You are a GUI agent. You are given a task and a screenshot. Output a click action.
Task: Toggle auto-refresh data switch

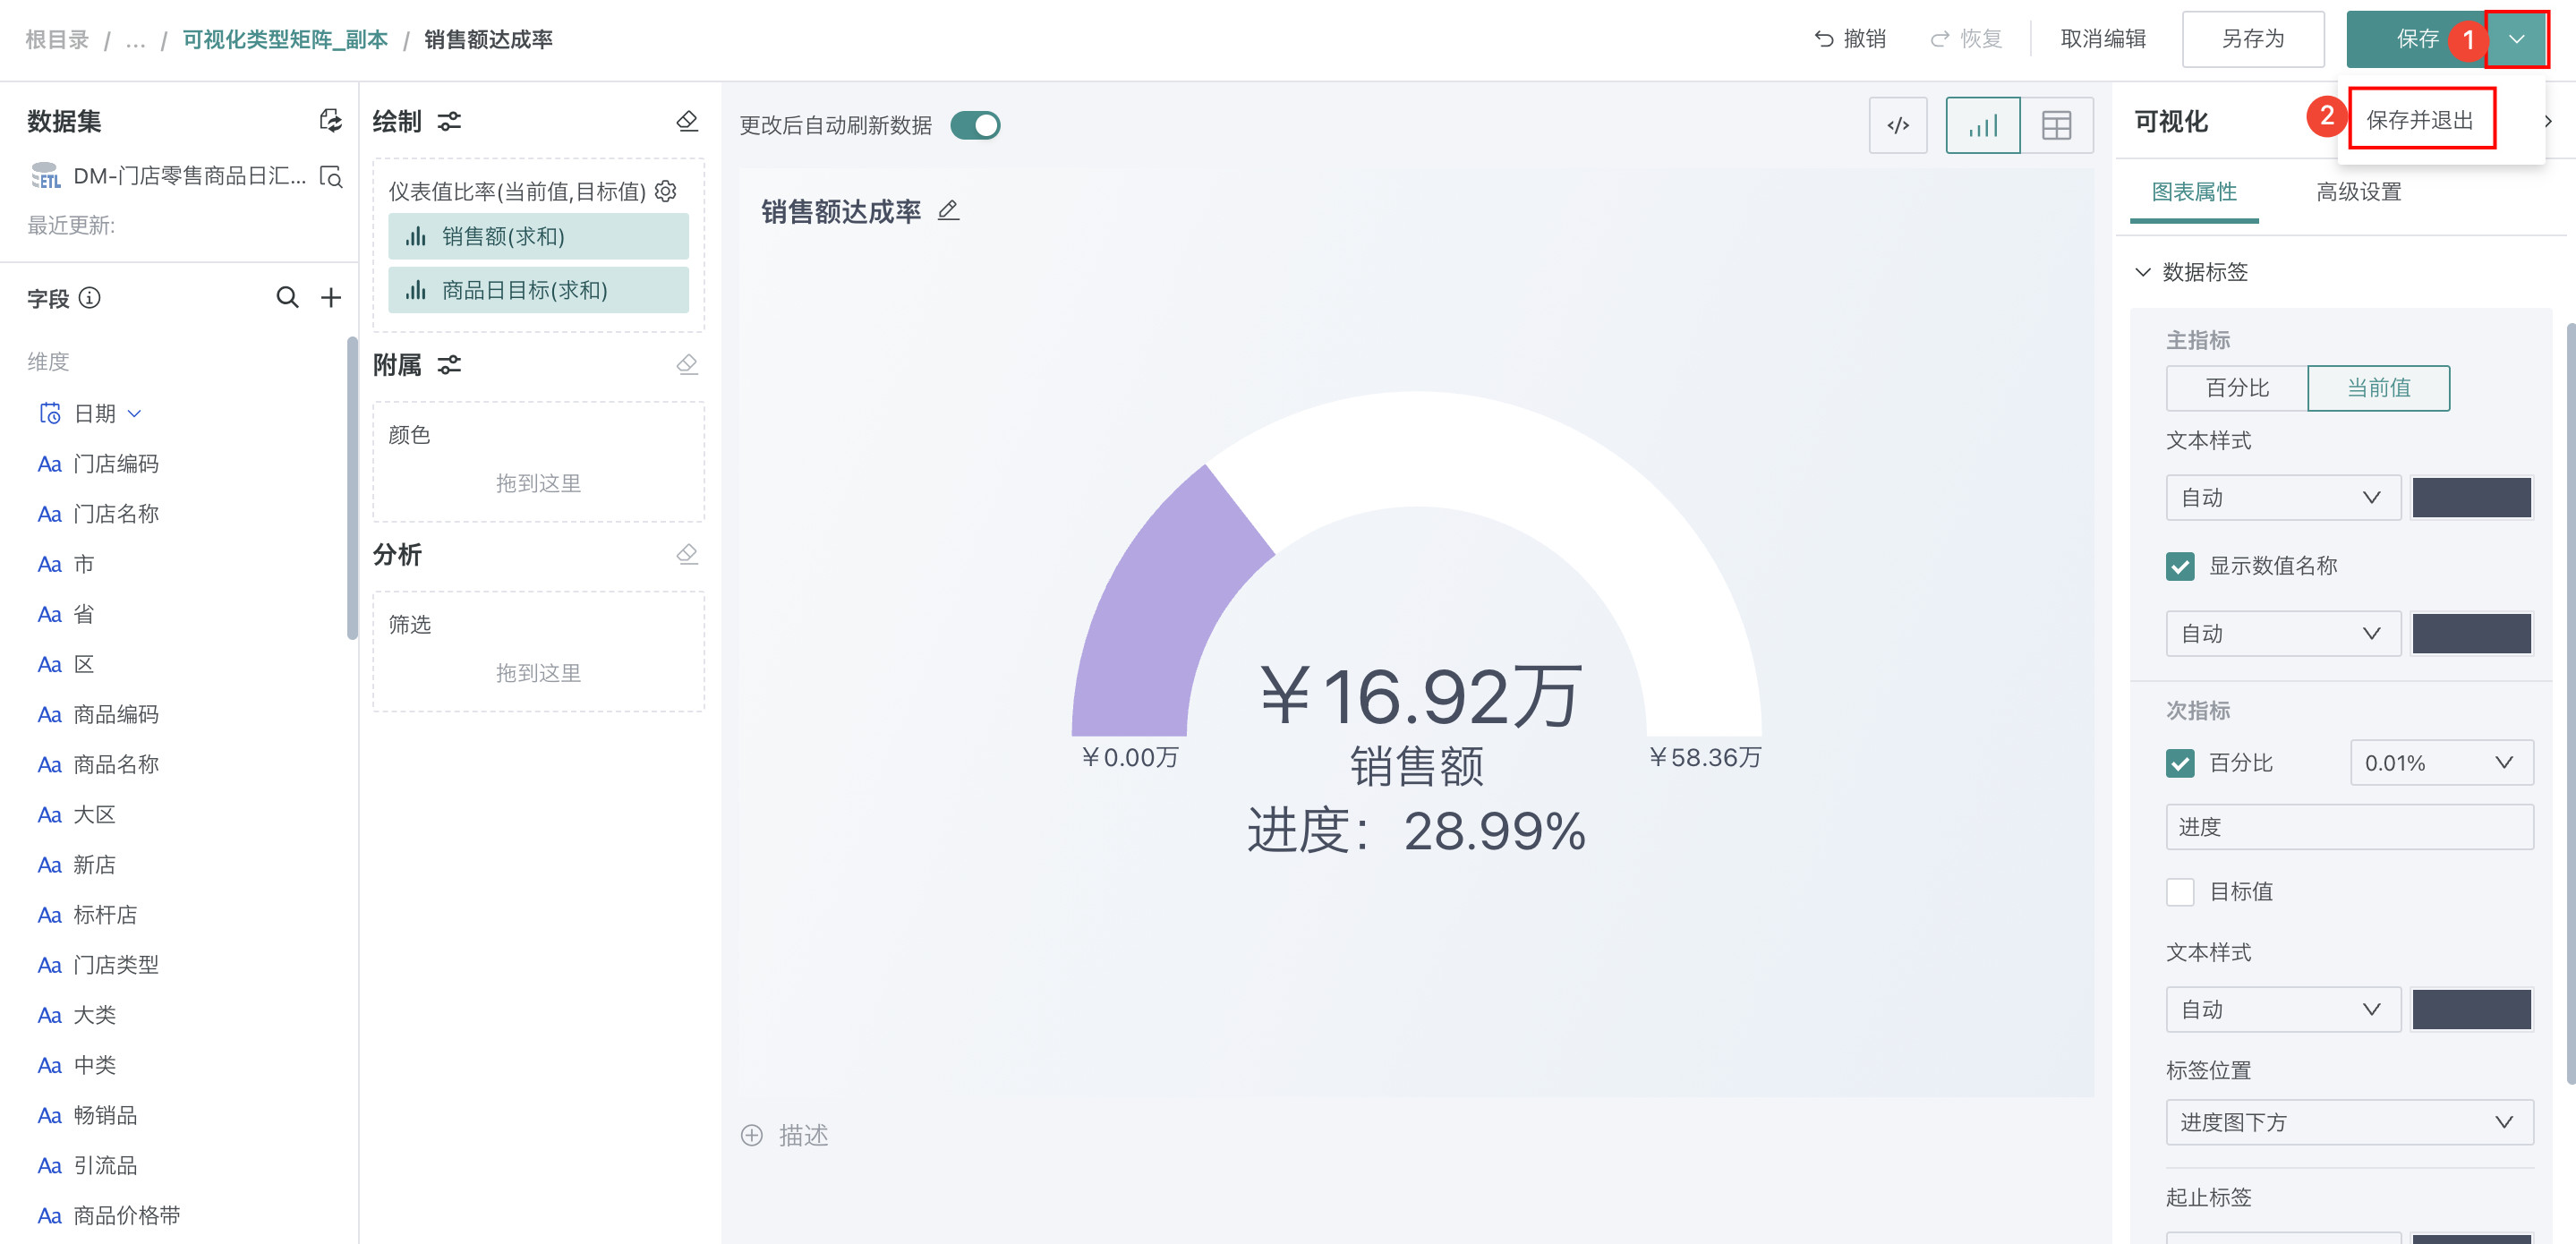pyautogui.click(x=975, y=125)
